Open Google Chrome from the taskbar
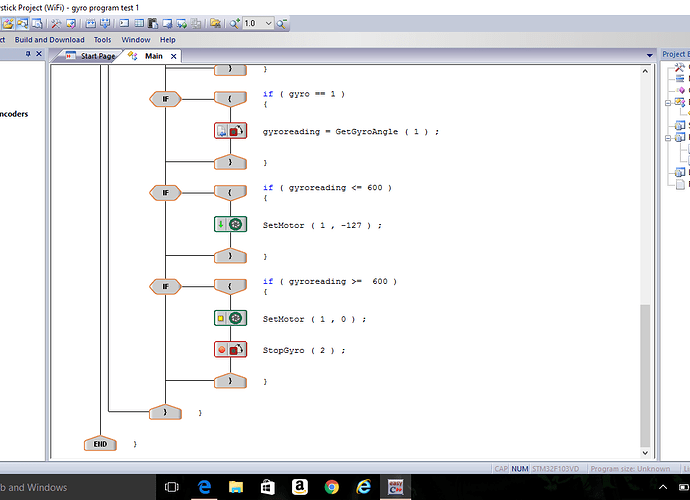690x500 pixels. tap(332, 487)
